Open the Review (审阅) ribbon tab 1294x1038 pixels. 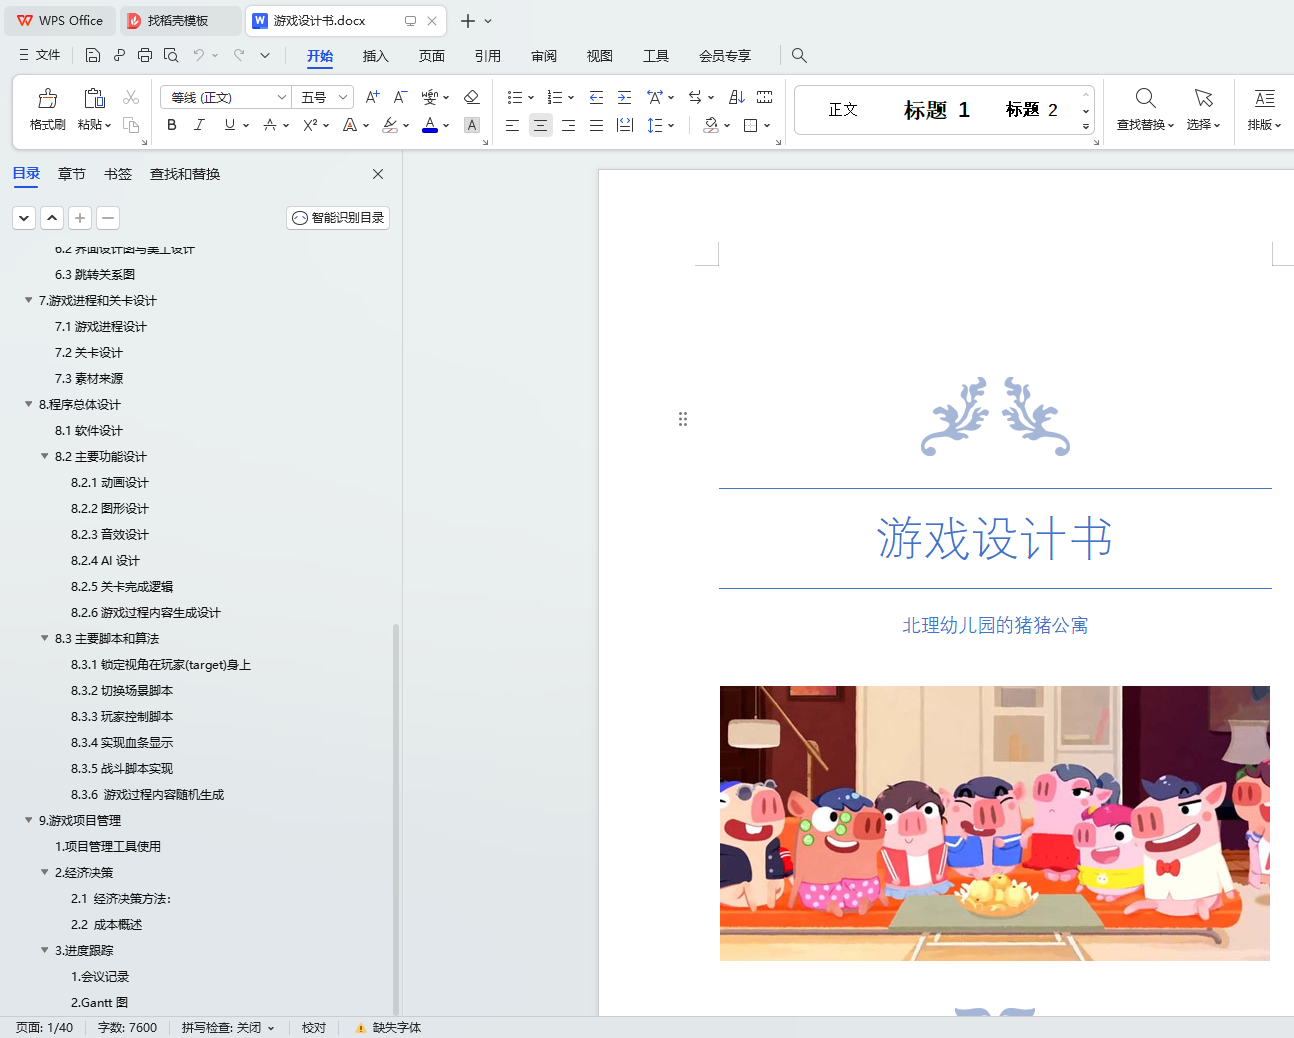[543, 56]
